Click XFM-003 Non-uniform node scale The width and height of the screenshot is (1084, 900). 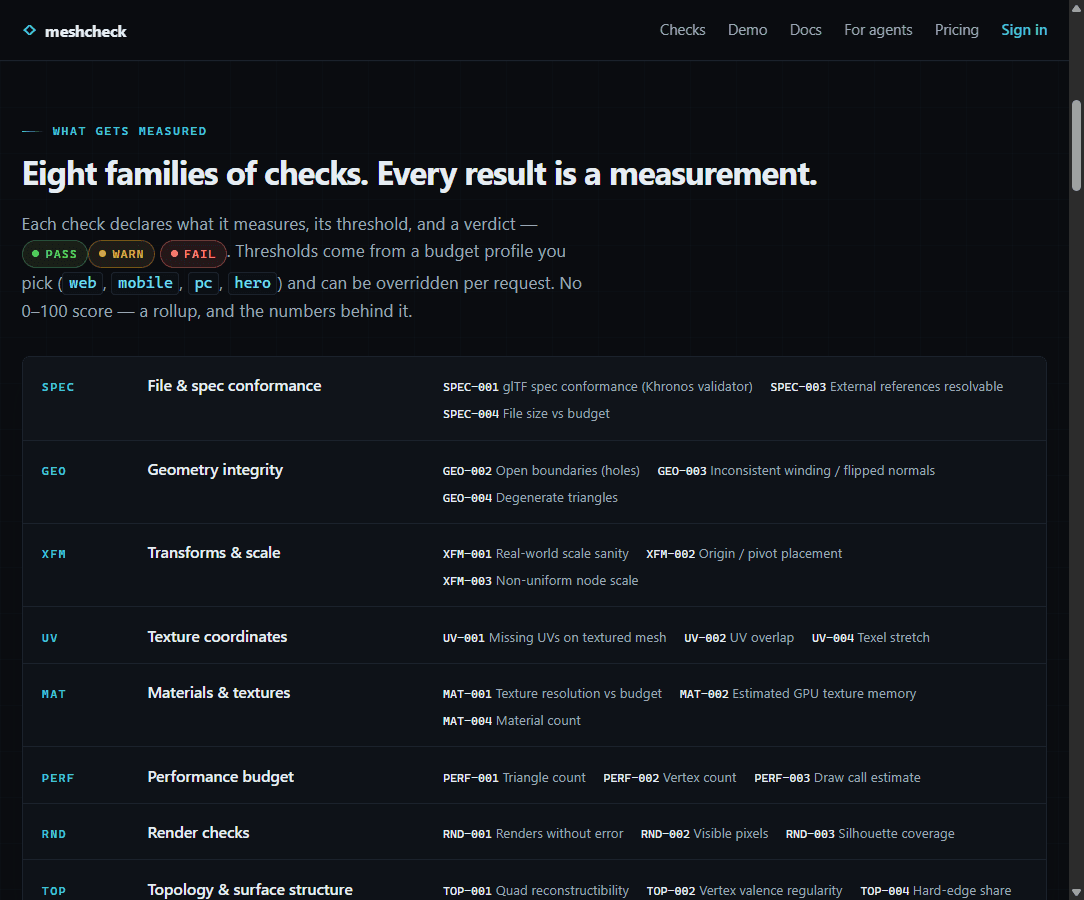[541, 581]
